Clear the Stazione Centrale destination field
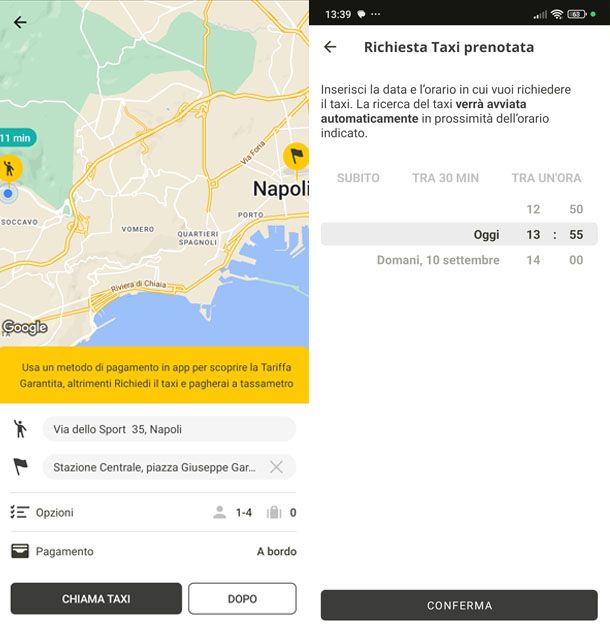 pyautogui.click(x=276, y=467)
